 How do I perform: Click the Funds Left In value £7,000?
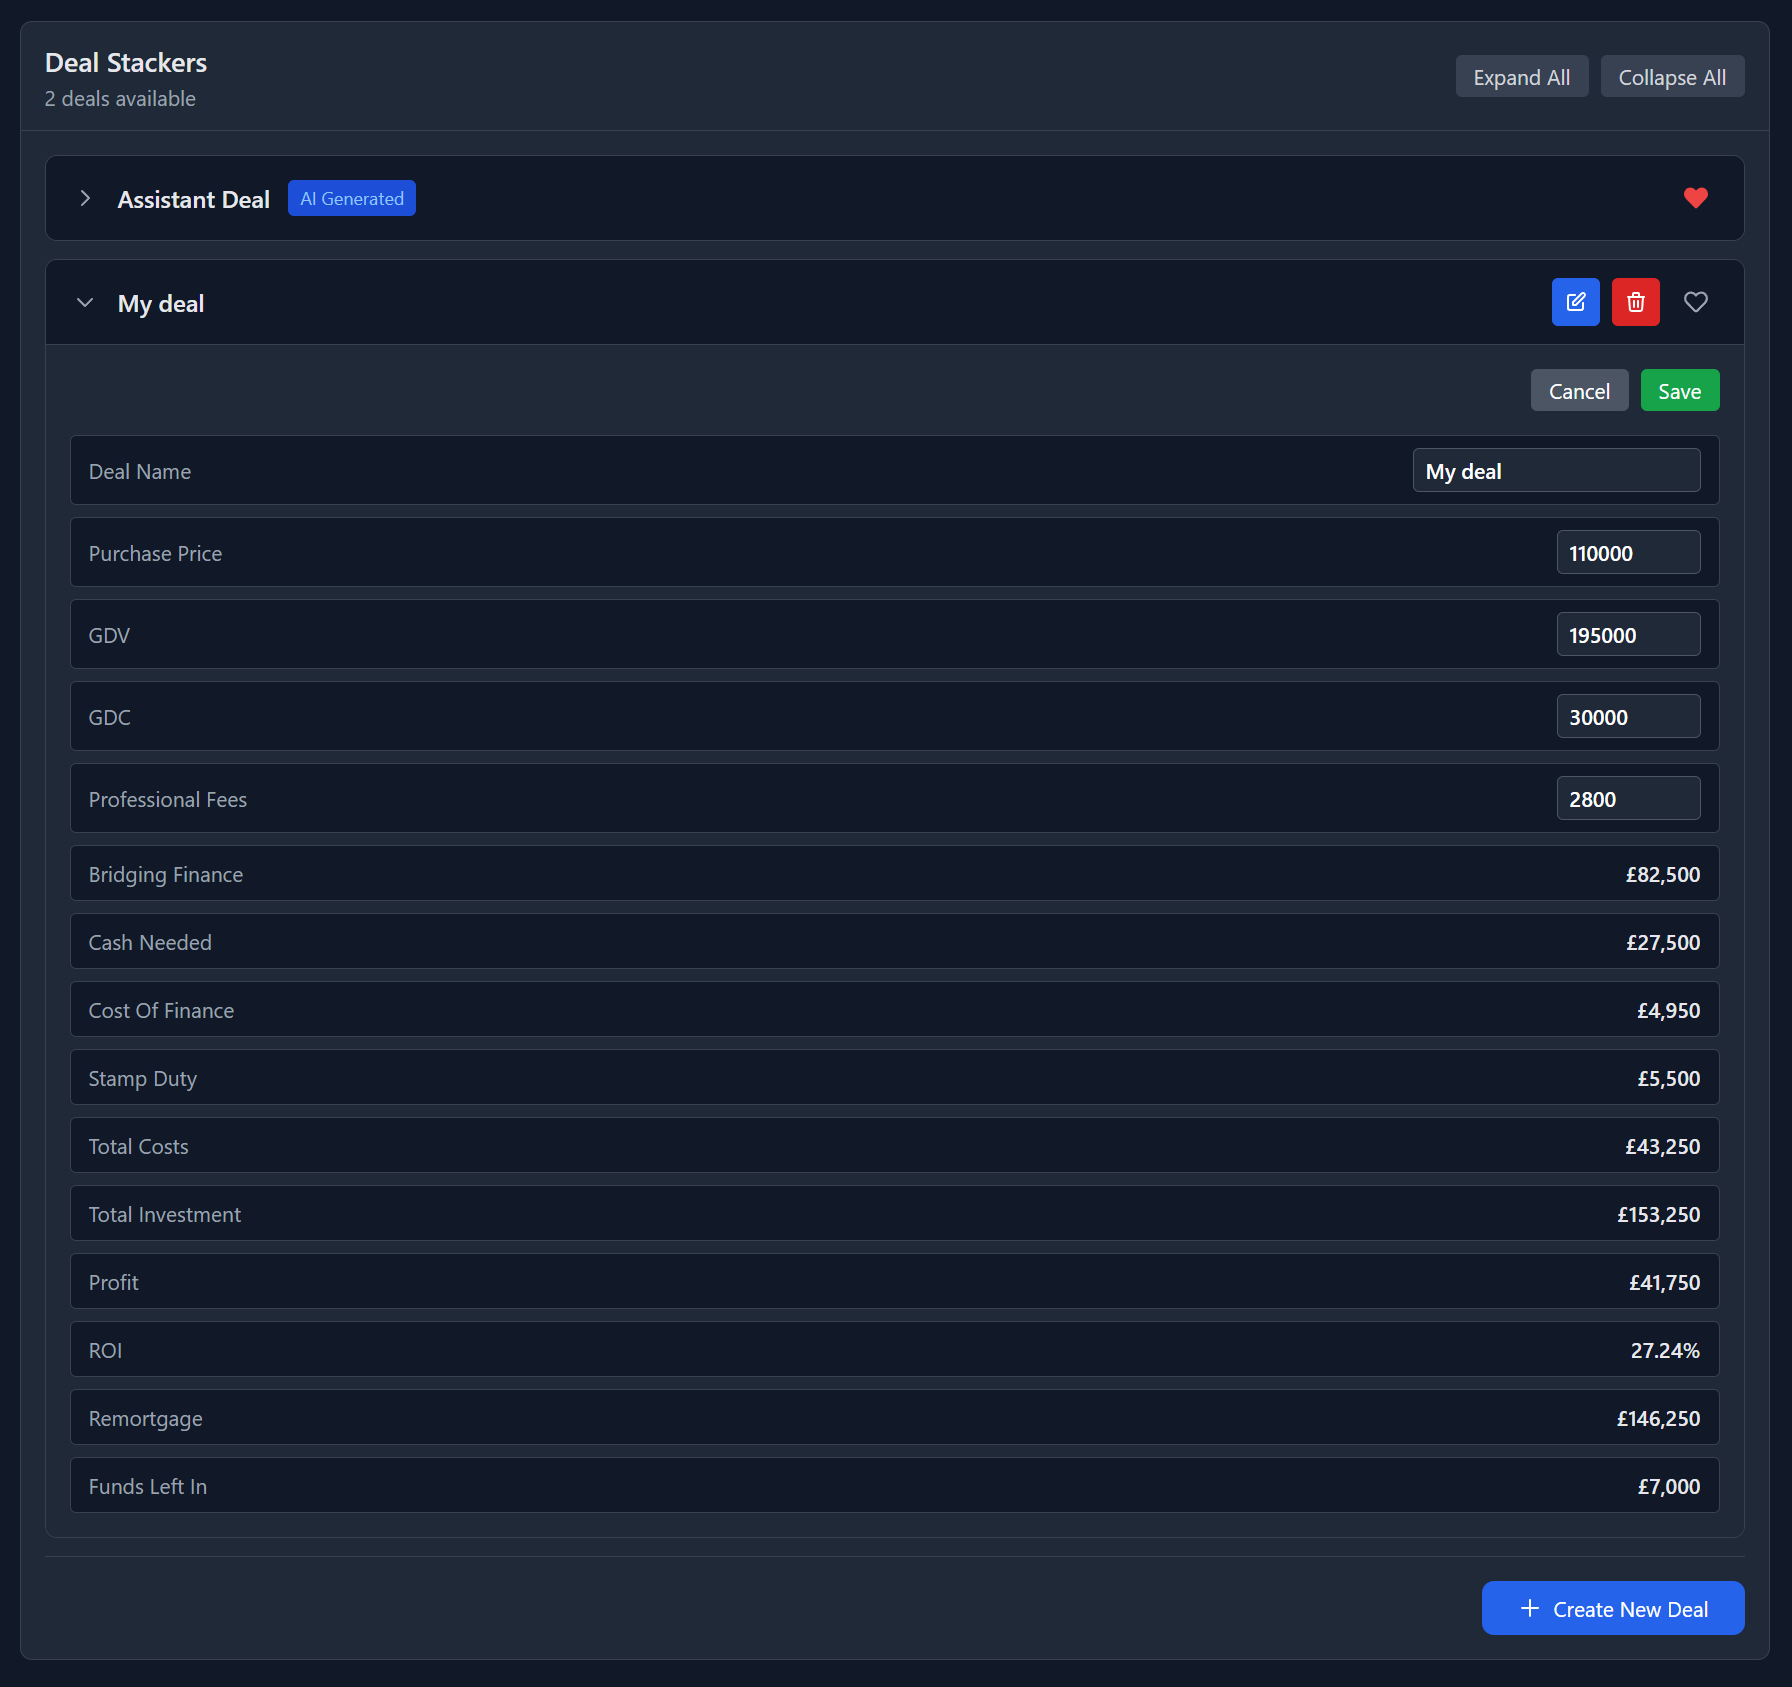pos(1668,1487)
